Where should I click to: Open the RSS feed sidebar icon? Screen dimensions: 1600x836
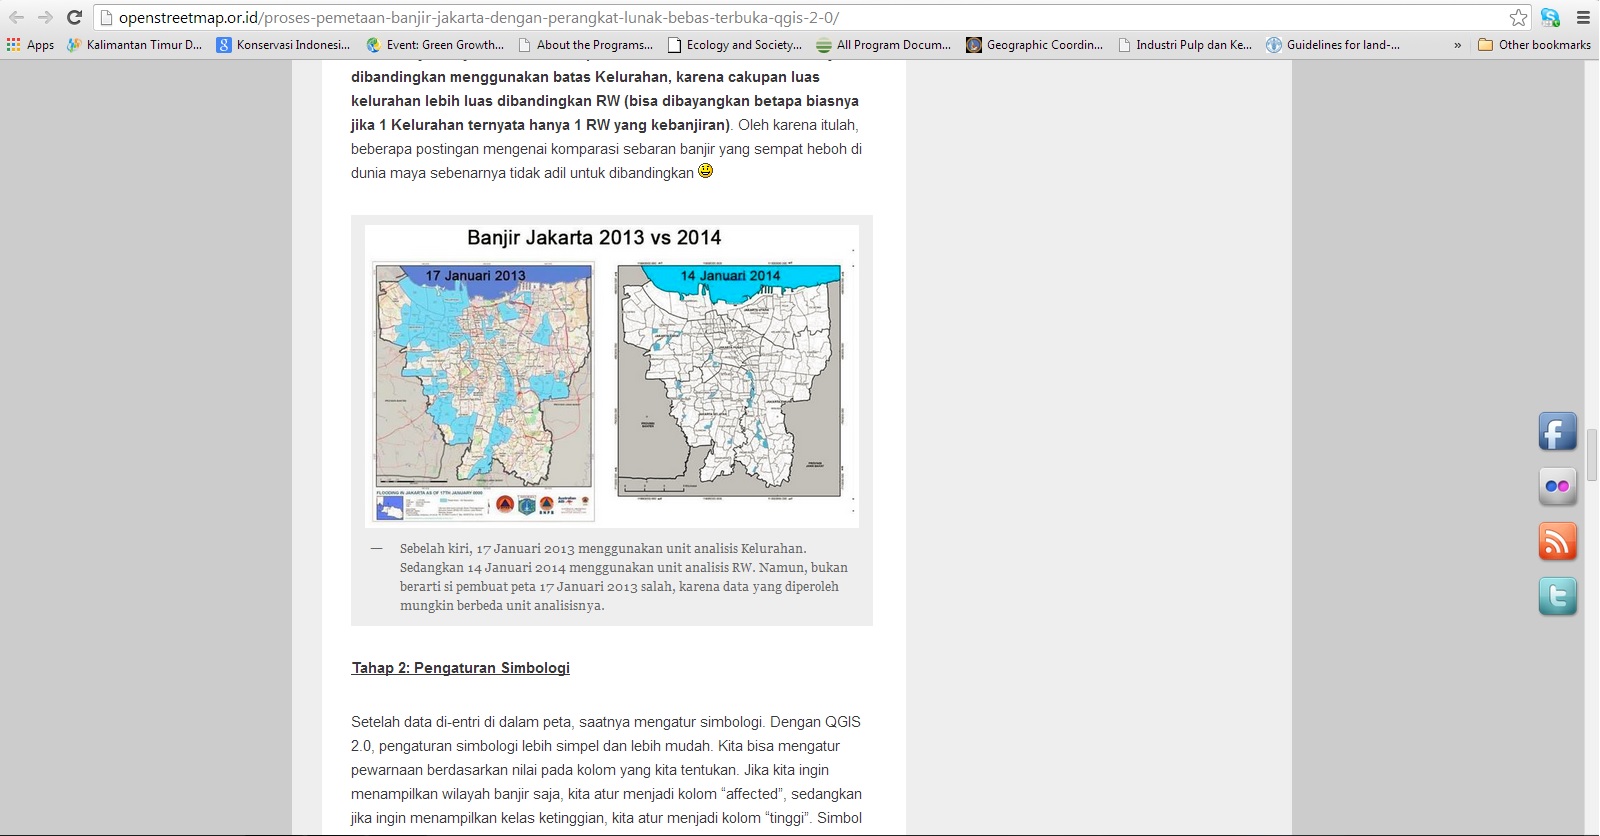pyautogui.click(x=1557, y=541)
